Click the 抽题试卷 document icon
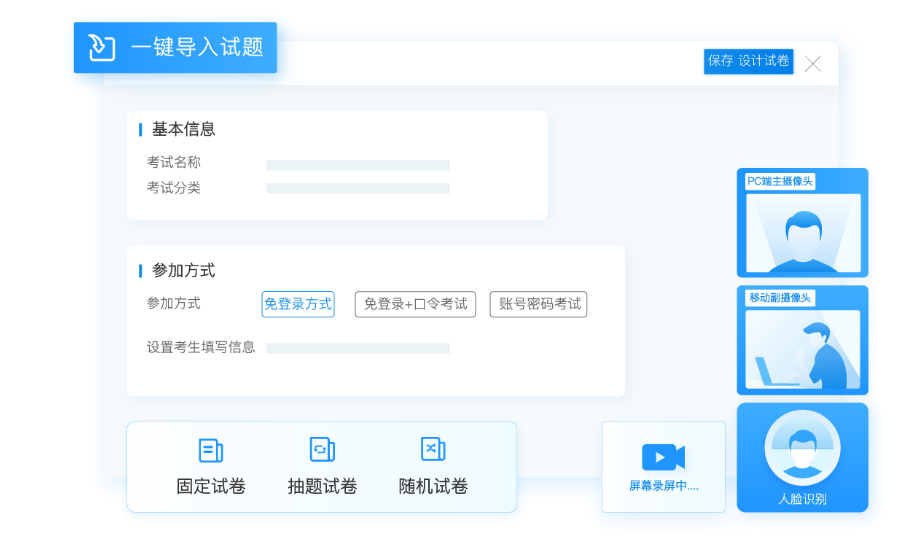The width and height of the screenshot is (906, 551). [x=322, y=450]
